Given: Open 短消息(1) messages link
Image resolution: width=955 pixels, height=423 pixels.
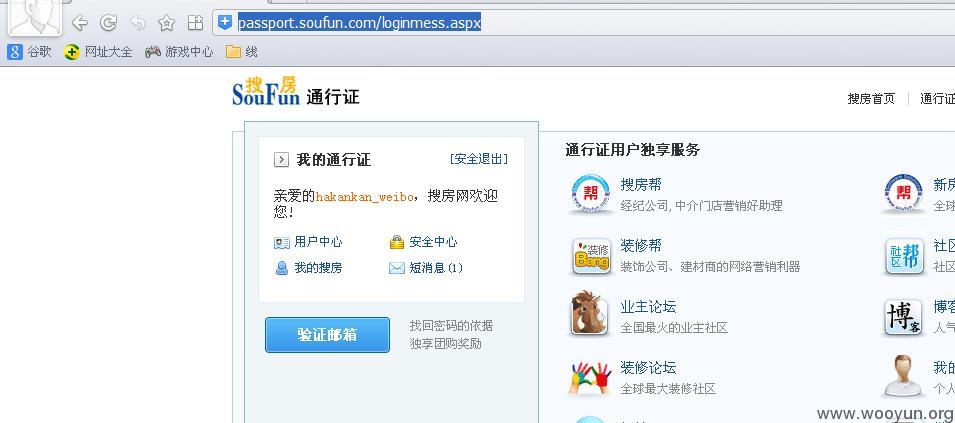Looking at the screenshot, I should (x=436, y=268).
